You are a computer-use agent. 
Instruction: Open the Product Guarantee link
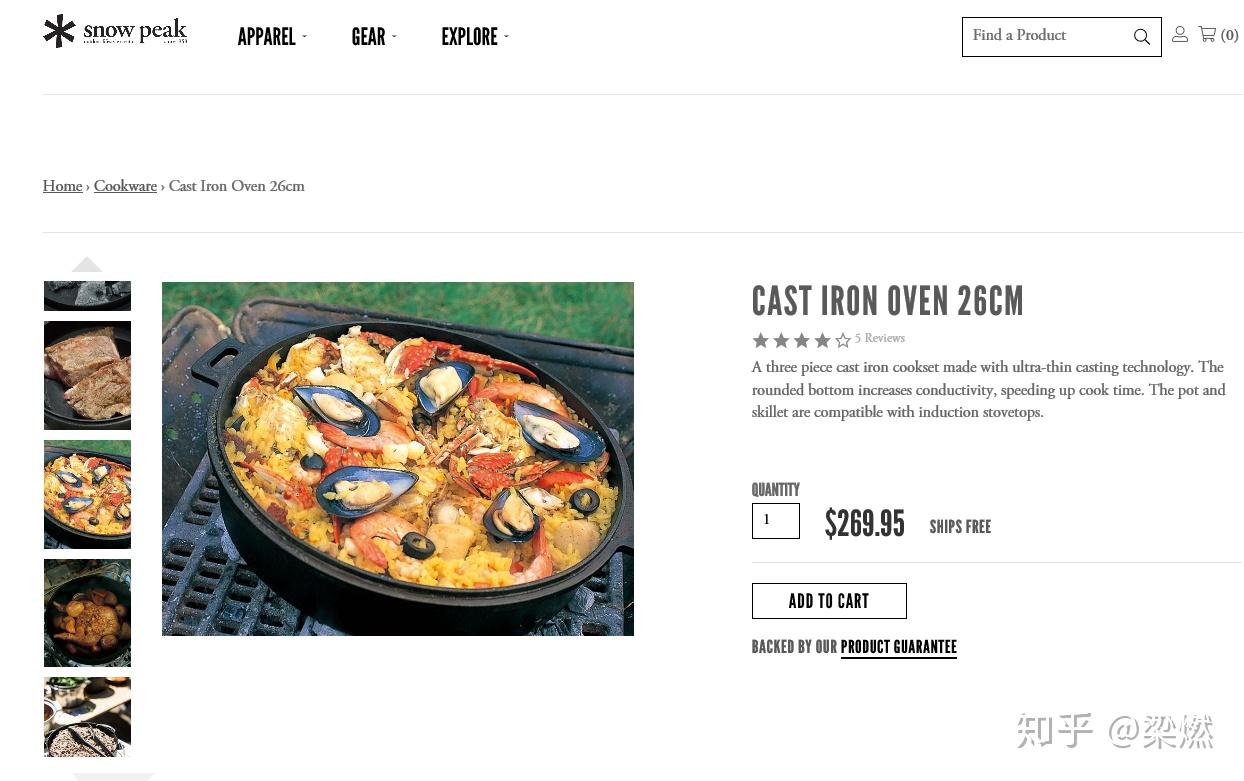(x=898, y=647)
